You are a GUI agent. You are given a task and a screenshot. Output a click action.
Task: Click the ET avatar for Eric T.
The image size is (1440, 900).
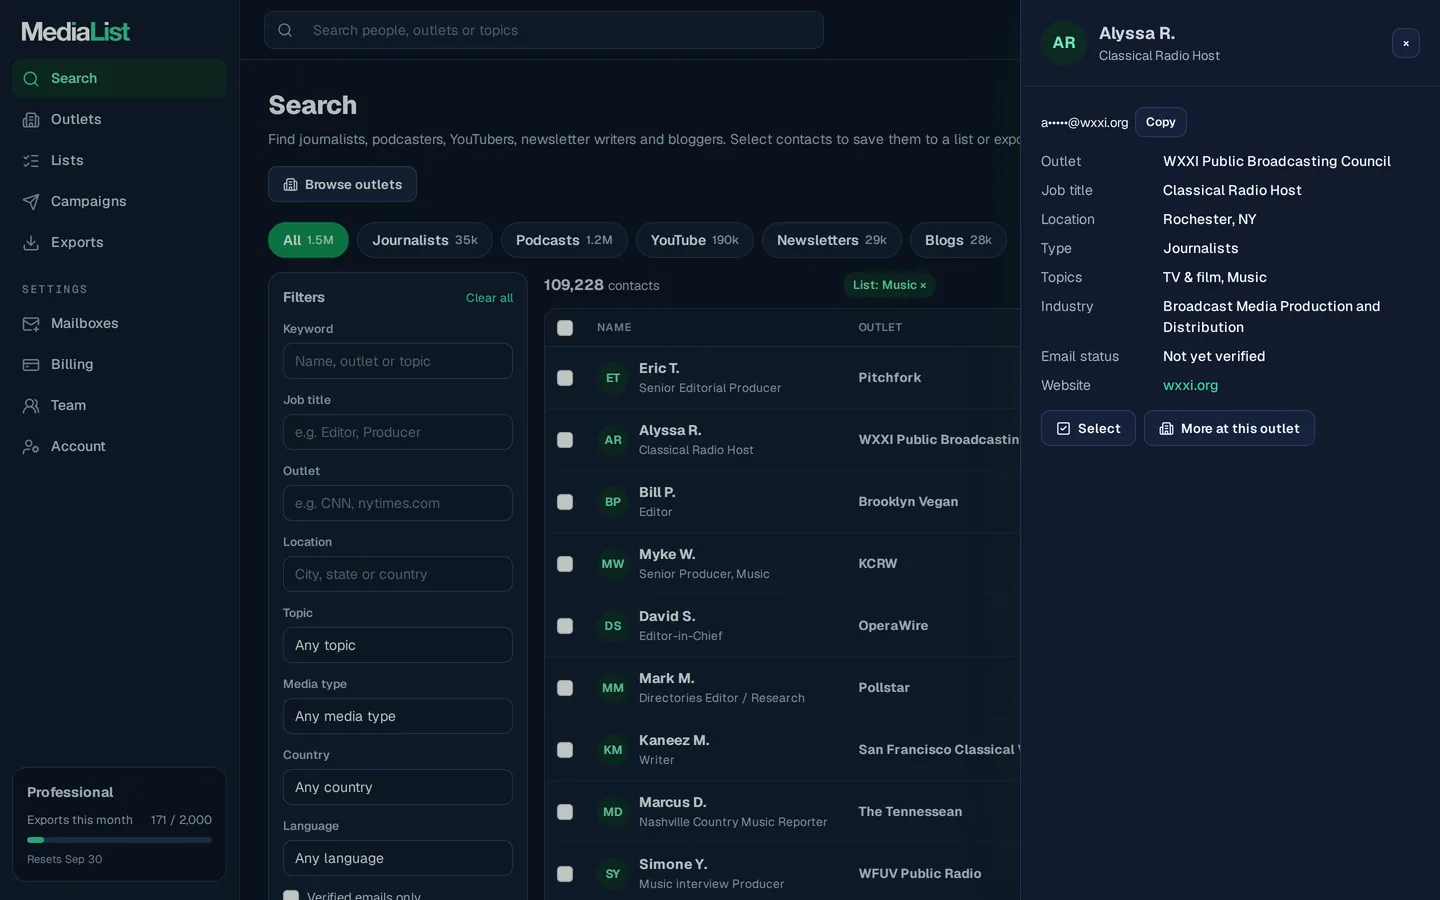(613, 378)
